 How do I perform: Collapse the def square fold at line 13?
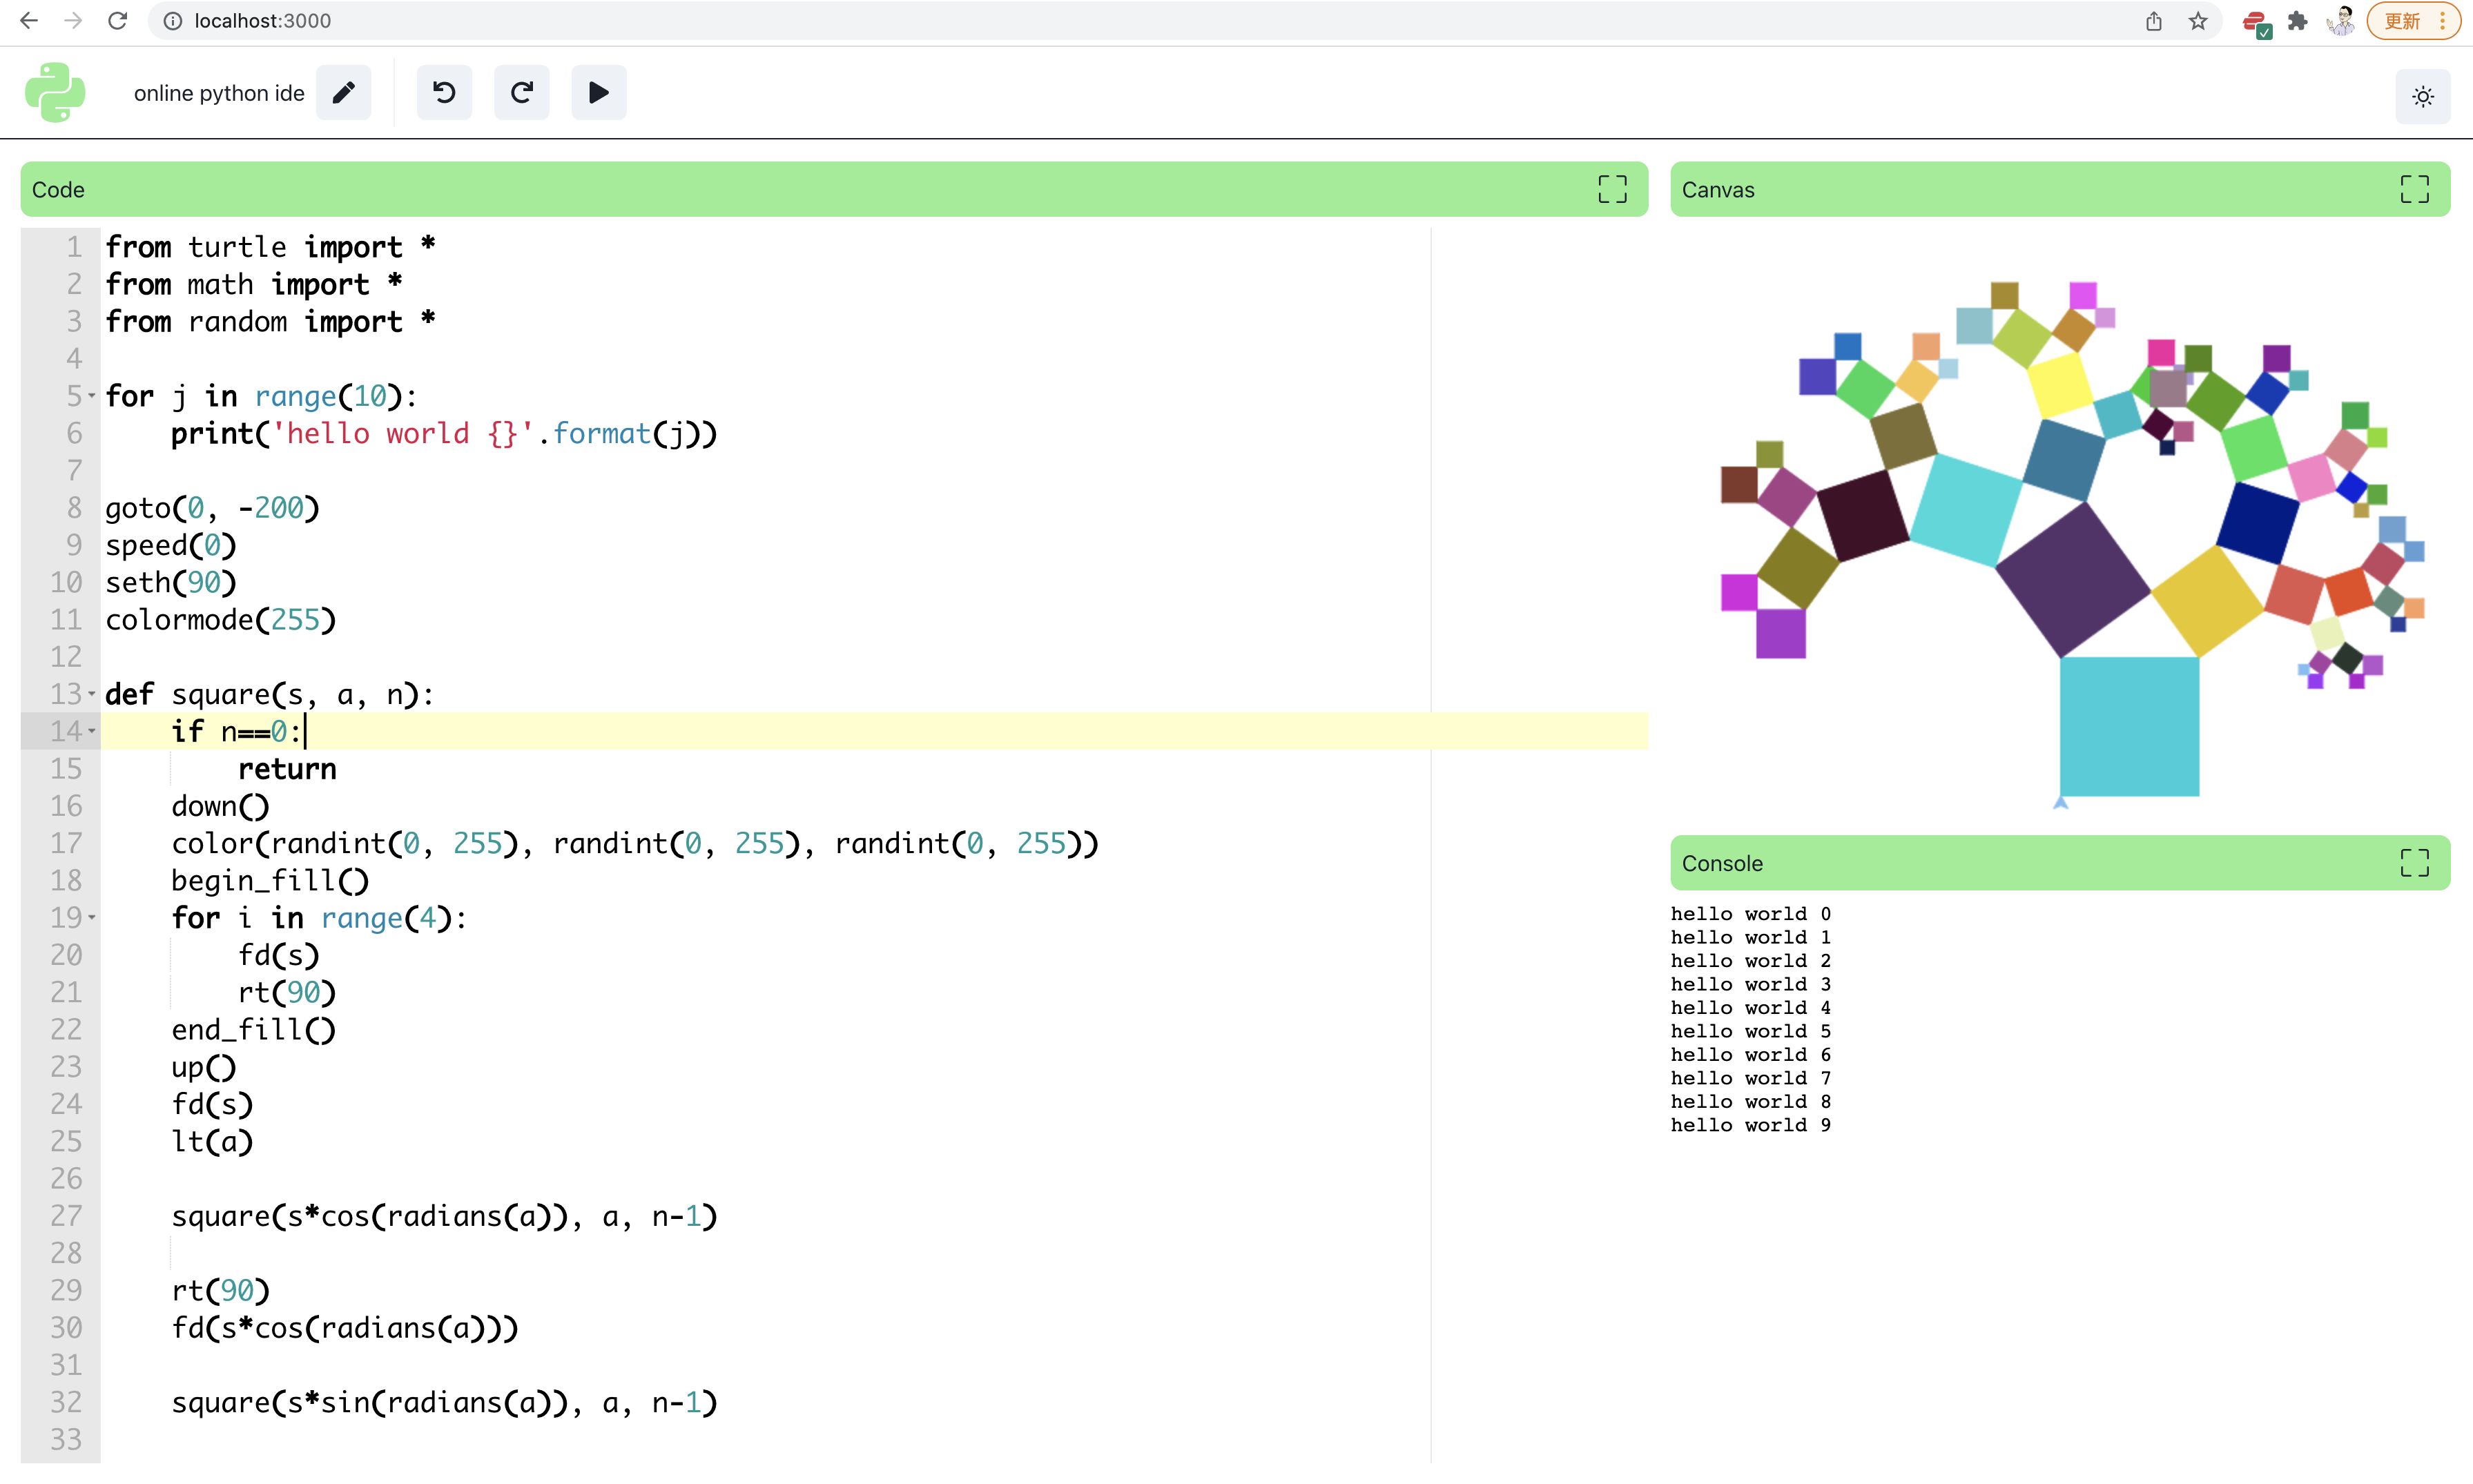click(x=92, y=694)
